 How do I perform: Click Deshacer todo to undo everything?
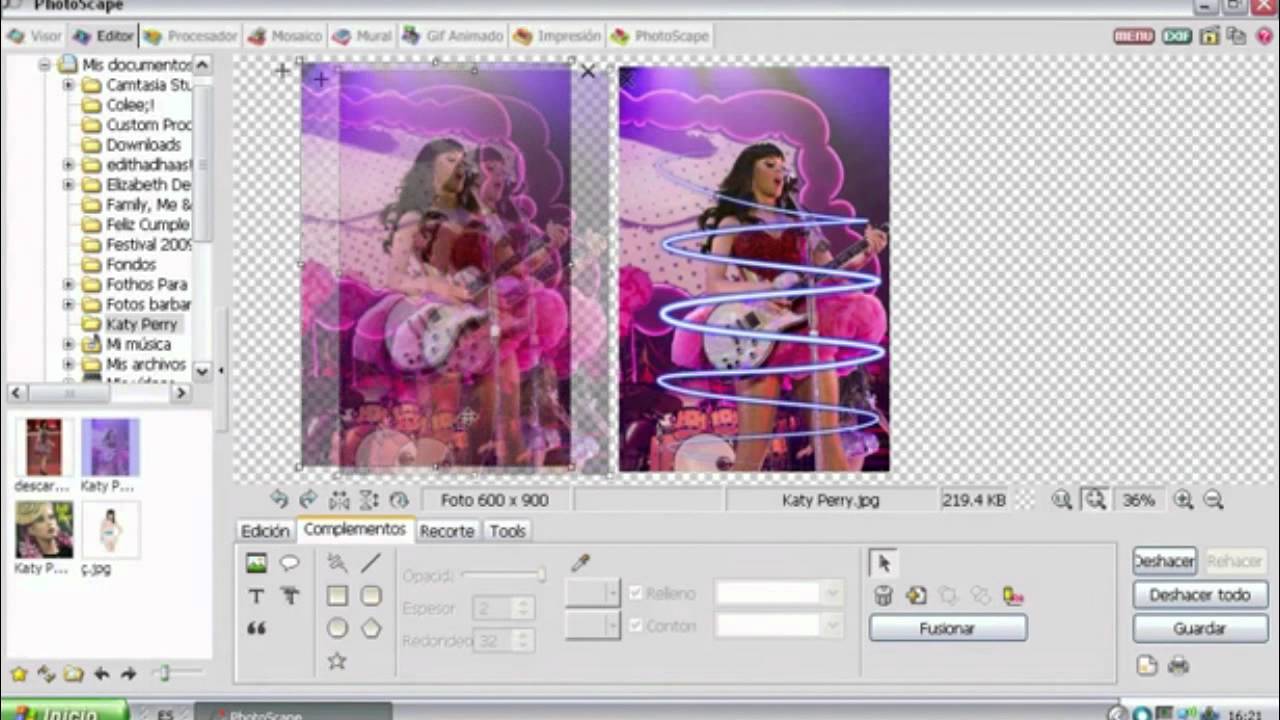[x=1199, y=595]
